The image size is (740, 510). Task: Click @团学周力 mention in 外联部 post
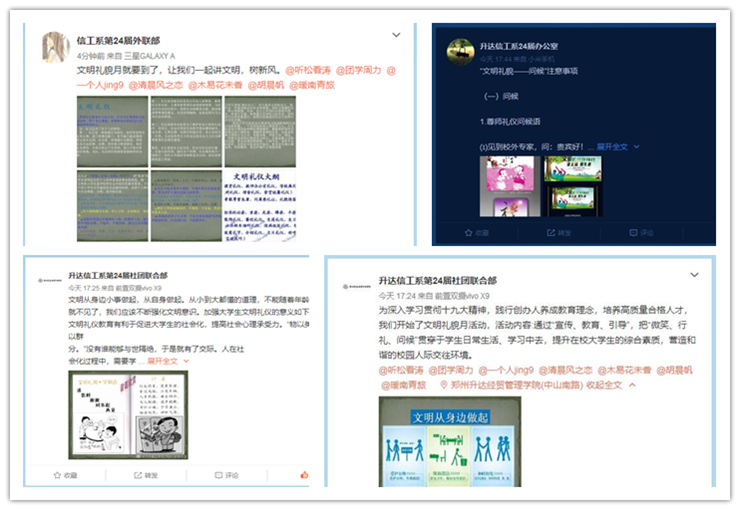click(358, 71)
